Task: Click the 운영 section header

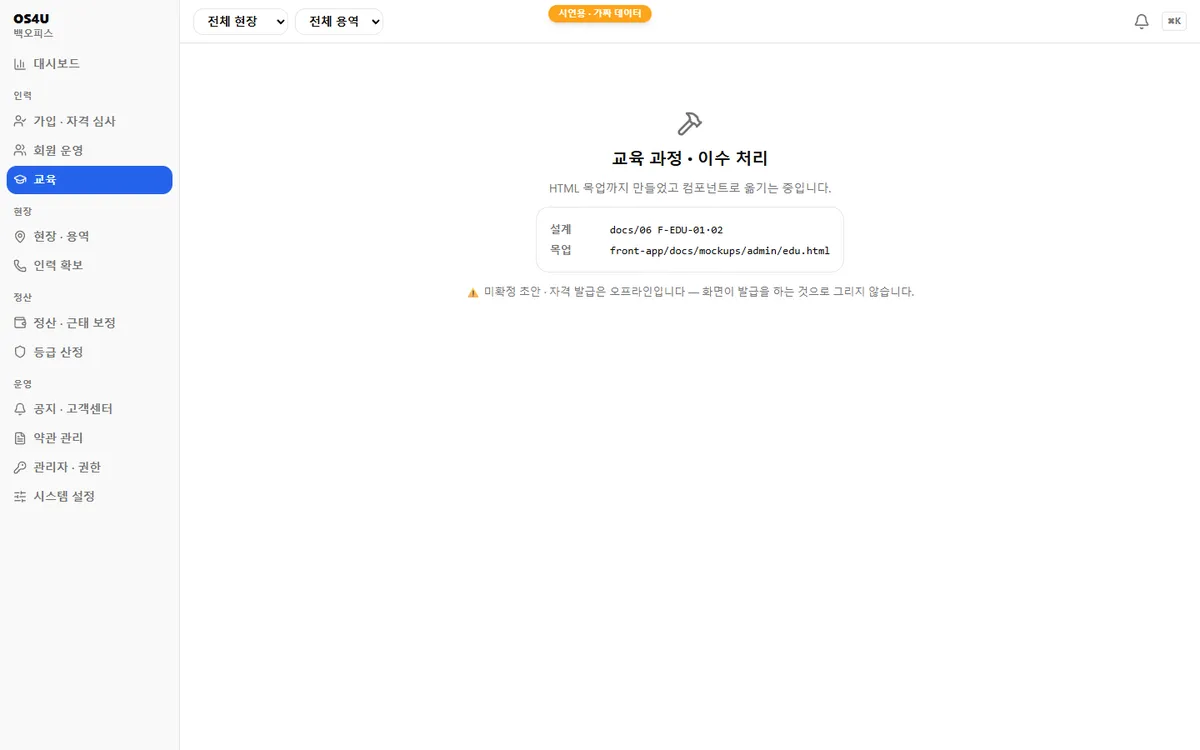Action: (22, 384)
